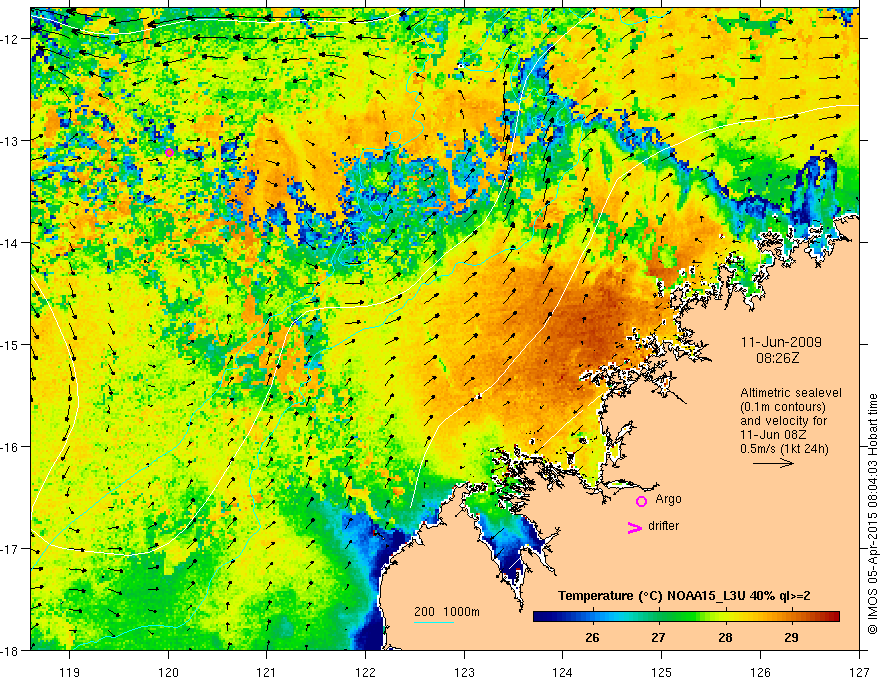
Task: Click the longitude label 125
Action: (x=662, y=672)
